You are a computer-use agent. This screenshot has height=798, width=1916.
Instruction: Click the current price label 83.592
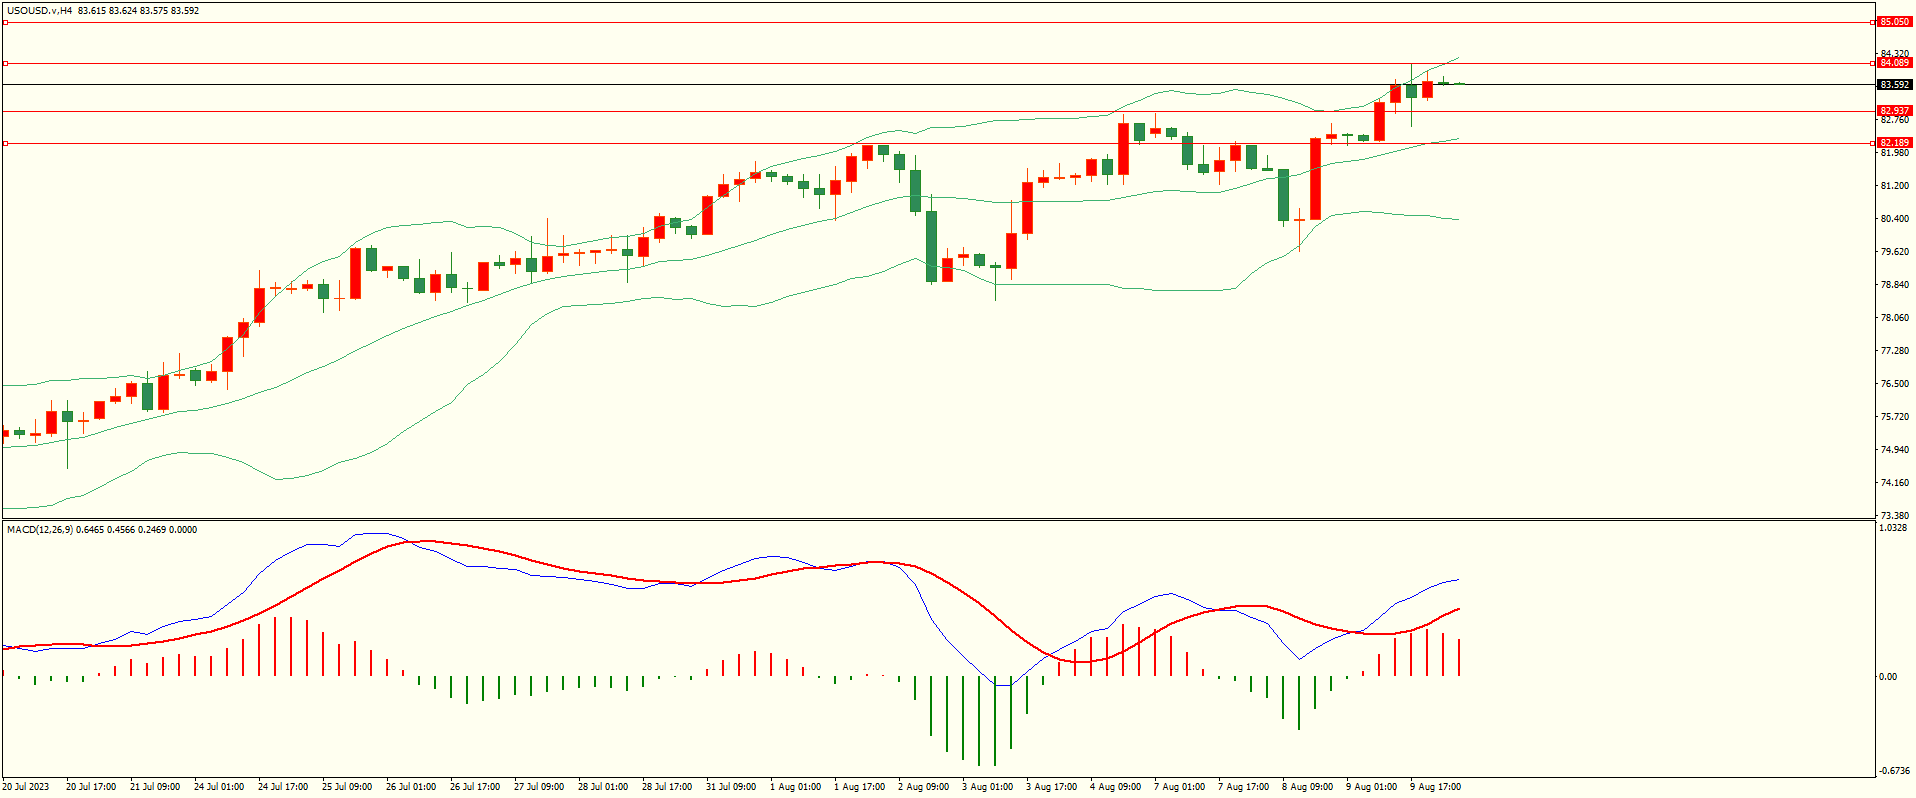click(x=1895, y=85)
